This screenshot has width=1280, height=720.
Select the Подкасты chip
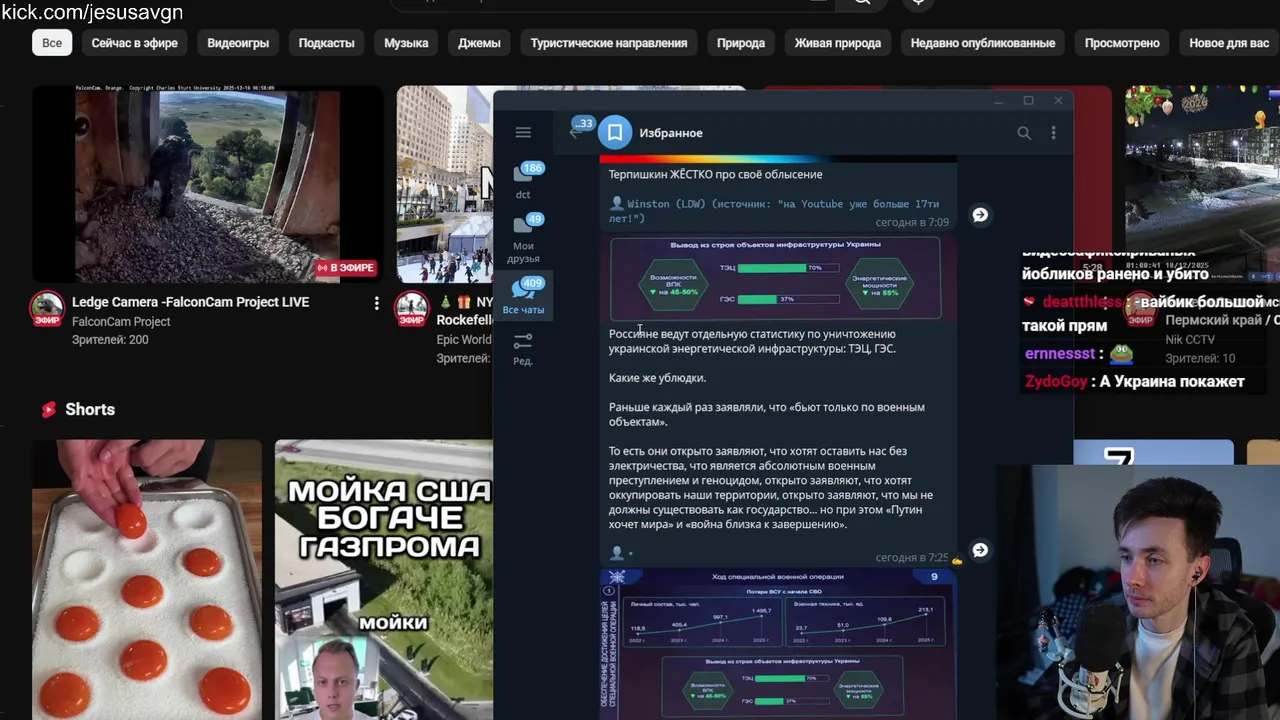(326, 43)
